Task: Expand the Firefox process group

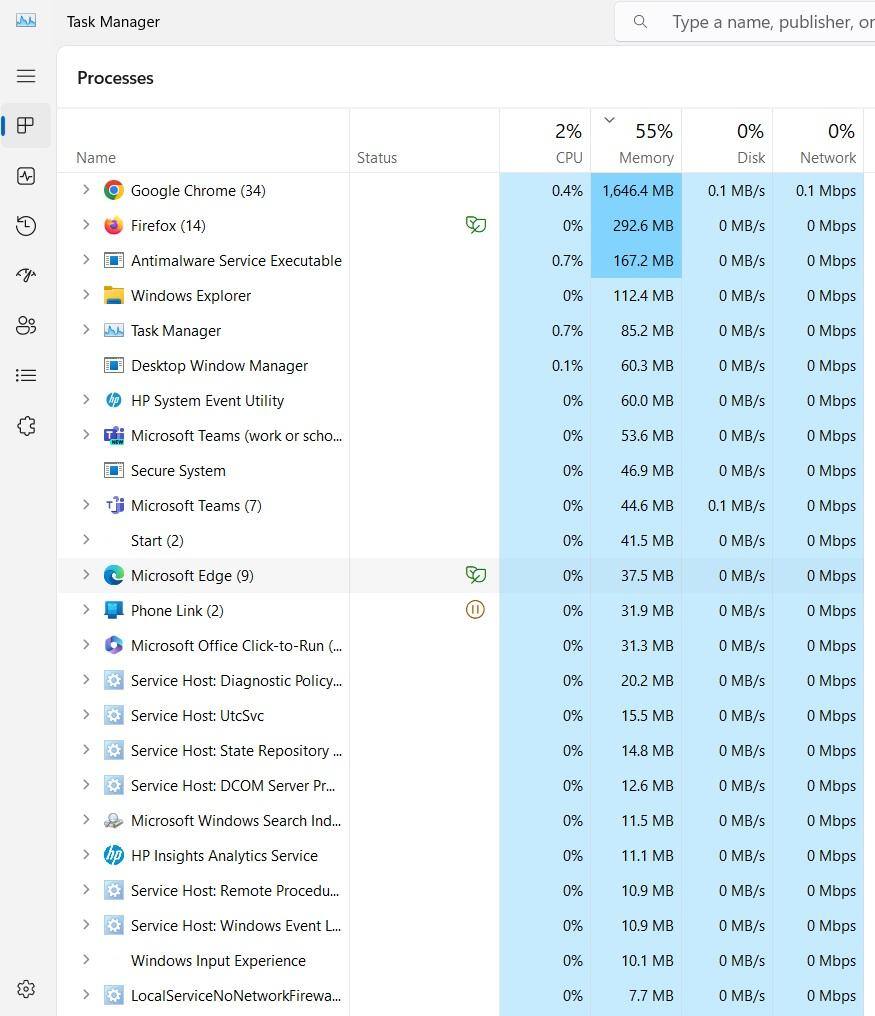Action: 86,225
